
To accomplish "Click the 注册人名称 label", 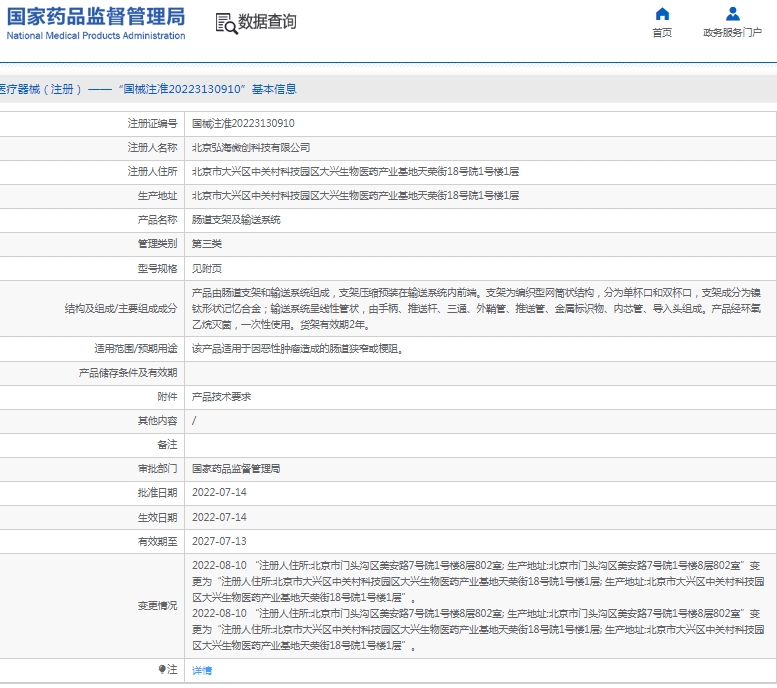I will pos(152,148).
